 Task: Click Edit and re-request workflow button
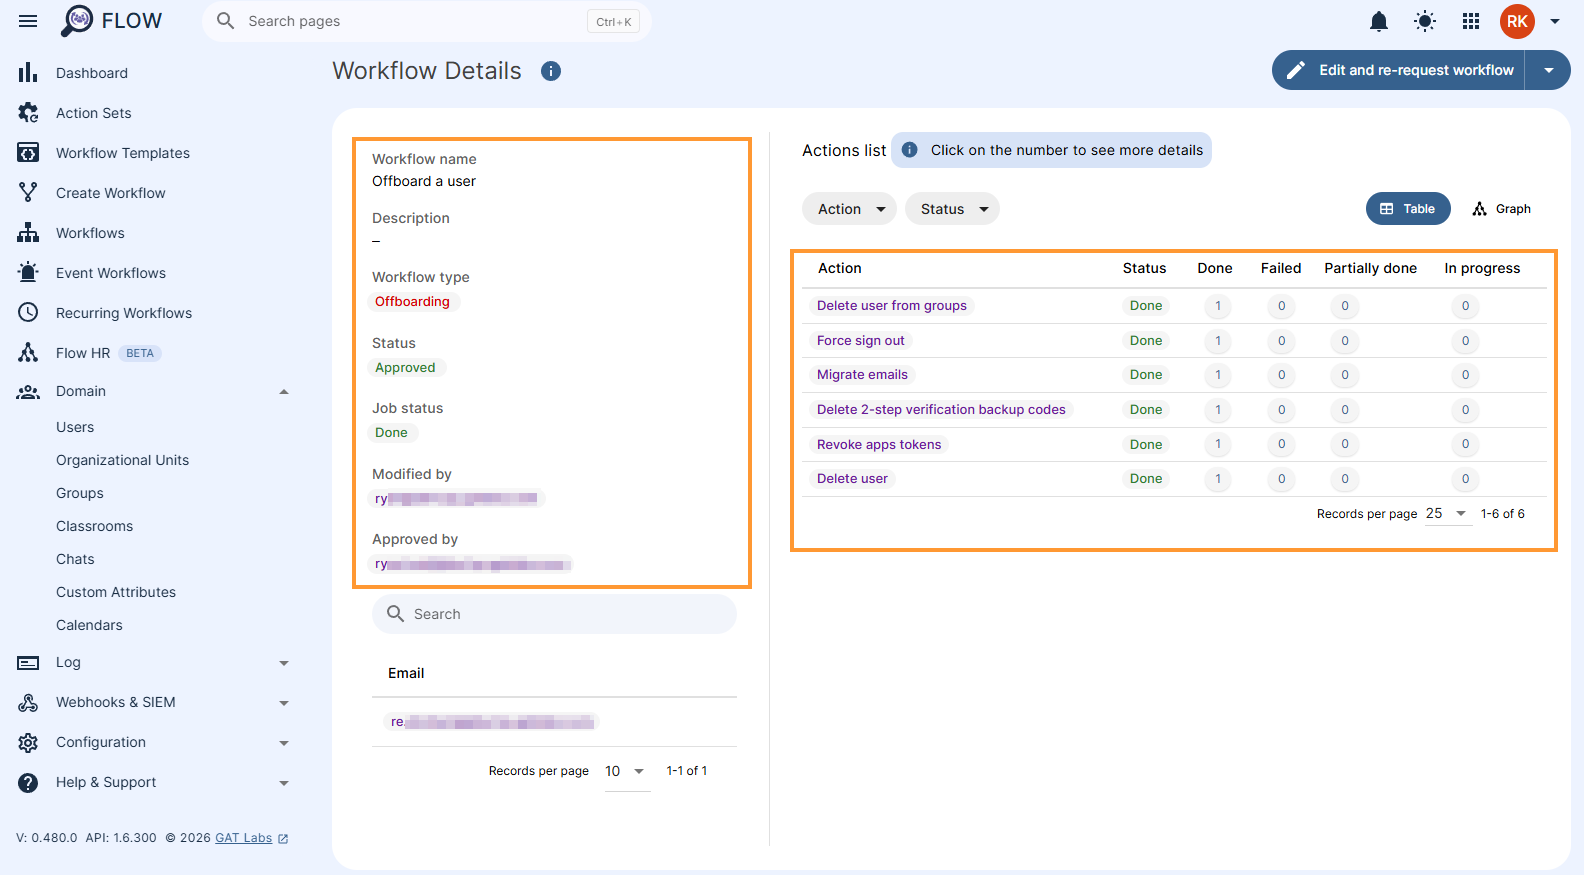1398,70
